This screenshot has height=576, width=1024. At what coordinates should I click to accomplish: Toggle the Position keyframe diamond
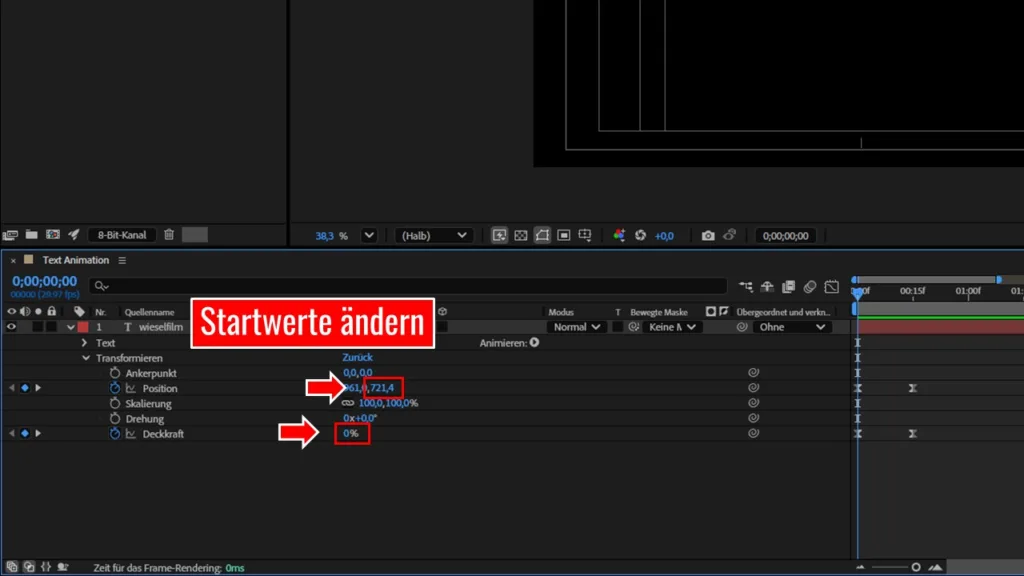click(25, 389)
